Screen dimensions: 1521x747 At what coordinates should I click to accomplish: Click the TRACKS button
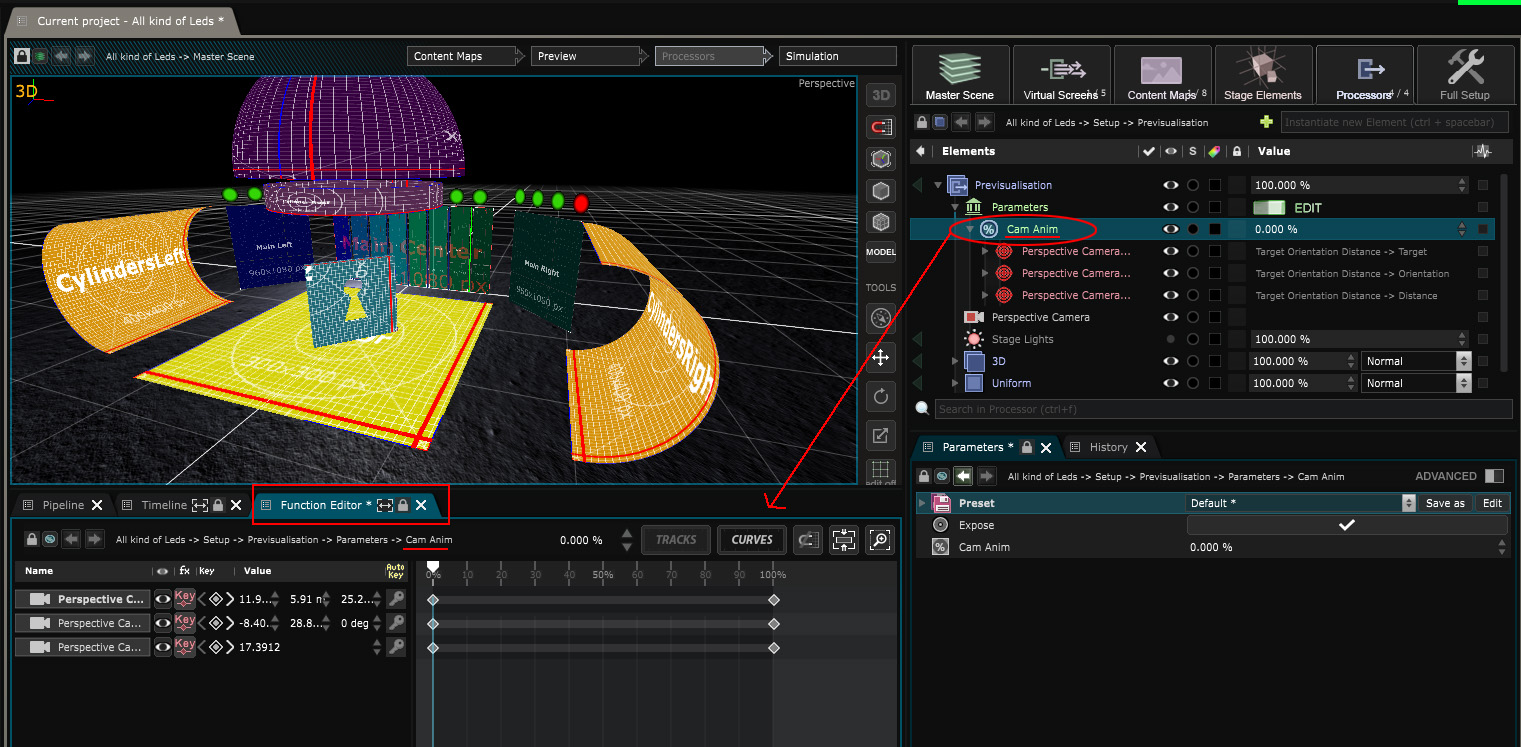pyautogui.click(x=676, y=540)
